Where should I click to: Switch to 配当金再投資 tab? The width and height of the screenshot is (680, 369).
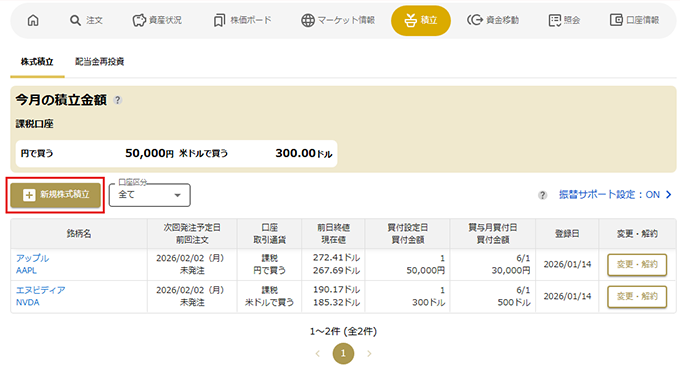(x=100, y=62)
